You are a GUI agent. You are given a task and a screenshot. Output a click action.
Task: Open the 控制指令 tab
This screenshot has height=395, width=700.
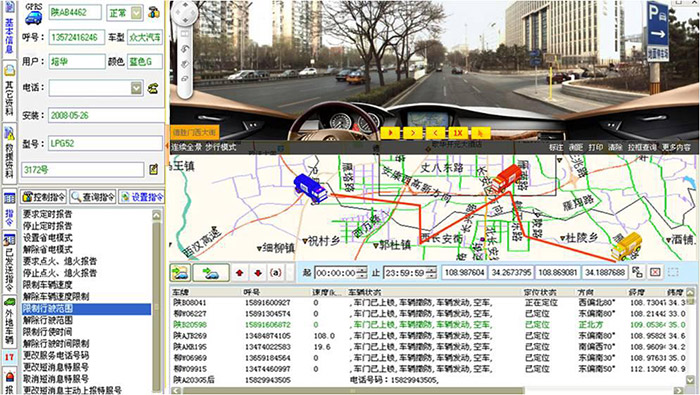[44, 197]
